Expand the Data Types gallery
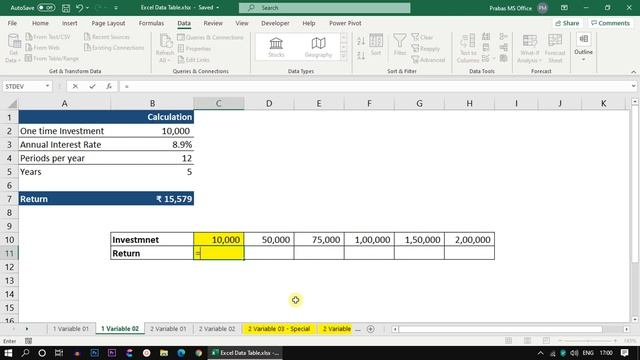 coord(344,57)
